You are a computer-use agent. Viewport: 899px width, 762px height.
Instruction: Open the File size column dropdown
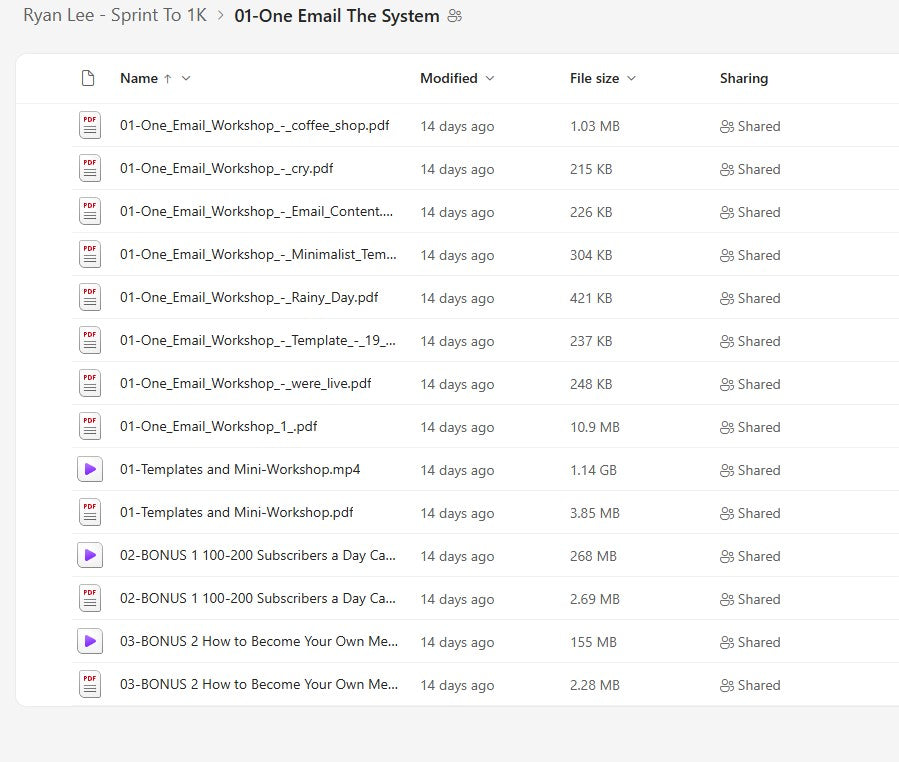click(631, 78)
